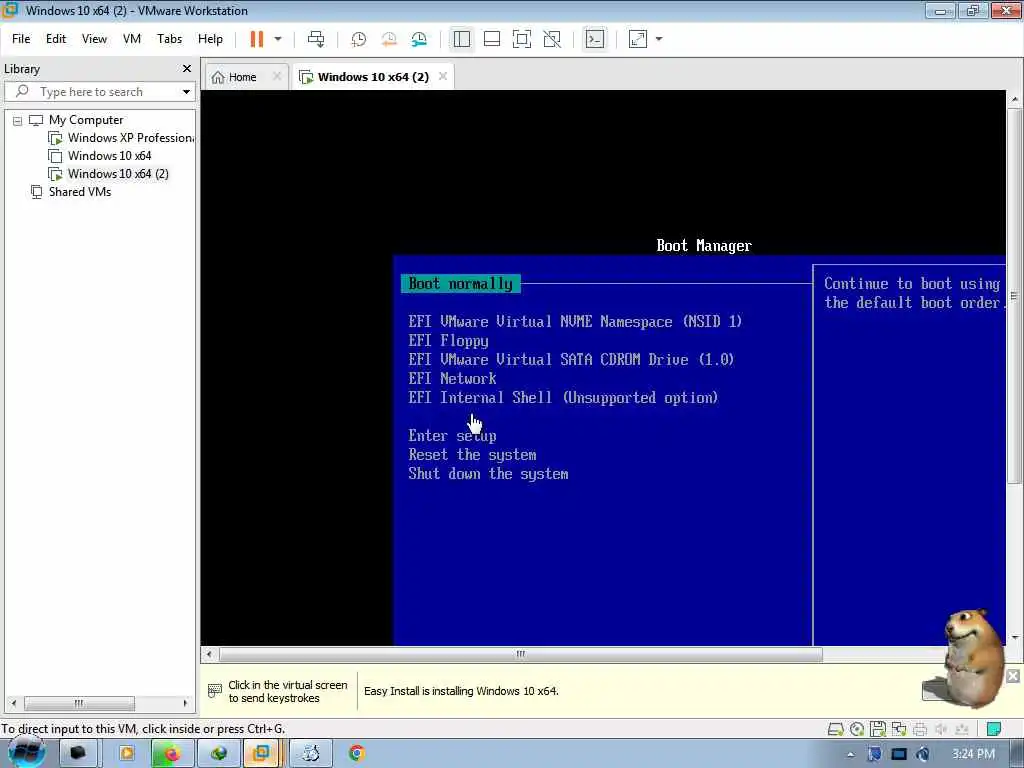
Task: Open the Tabs menu
Action: coord(169,39)
